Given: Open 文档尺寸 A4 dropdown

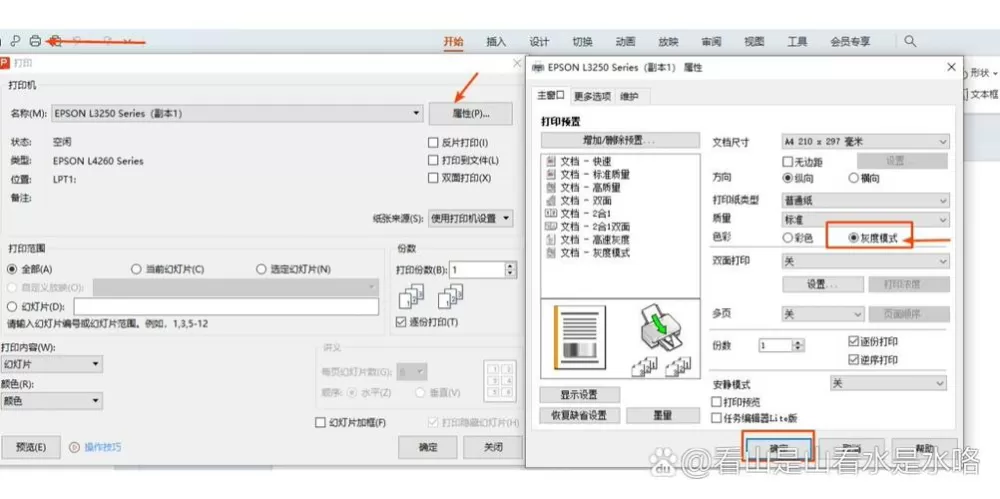Looking at the screenshot, I should point(865,142).
